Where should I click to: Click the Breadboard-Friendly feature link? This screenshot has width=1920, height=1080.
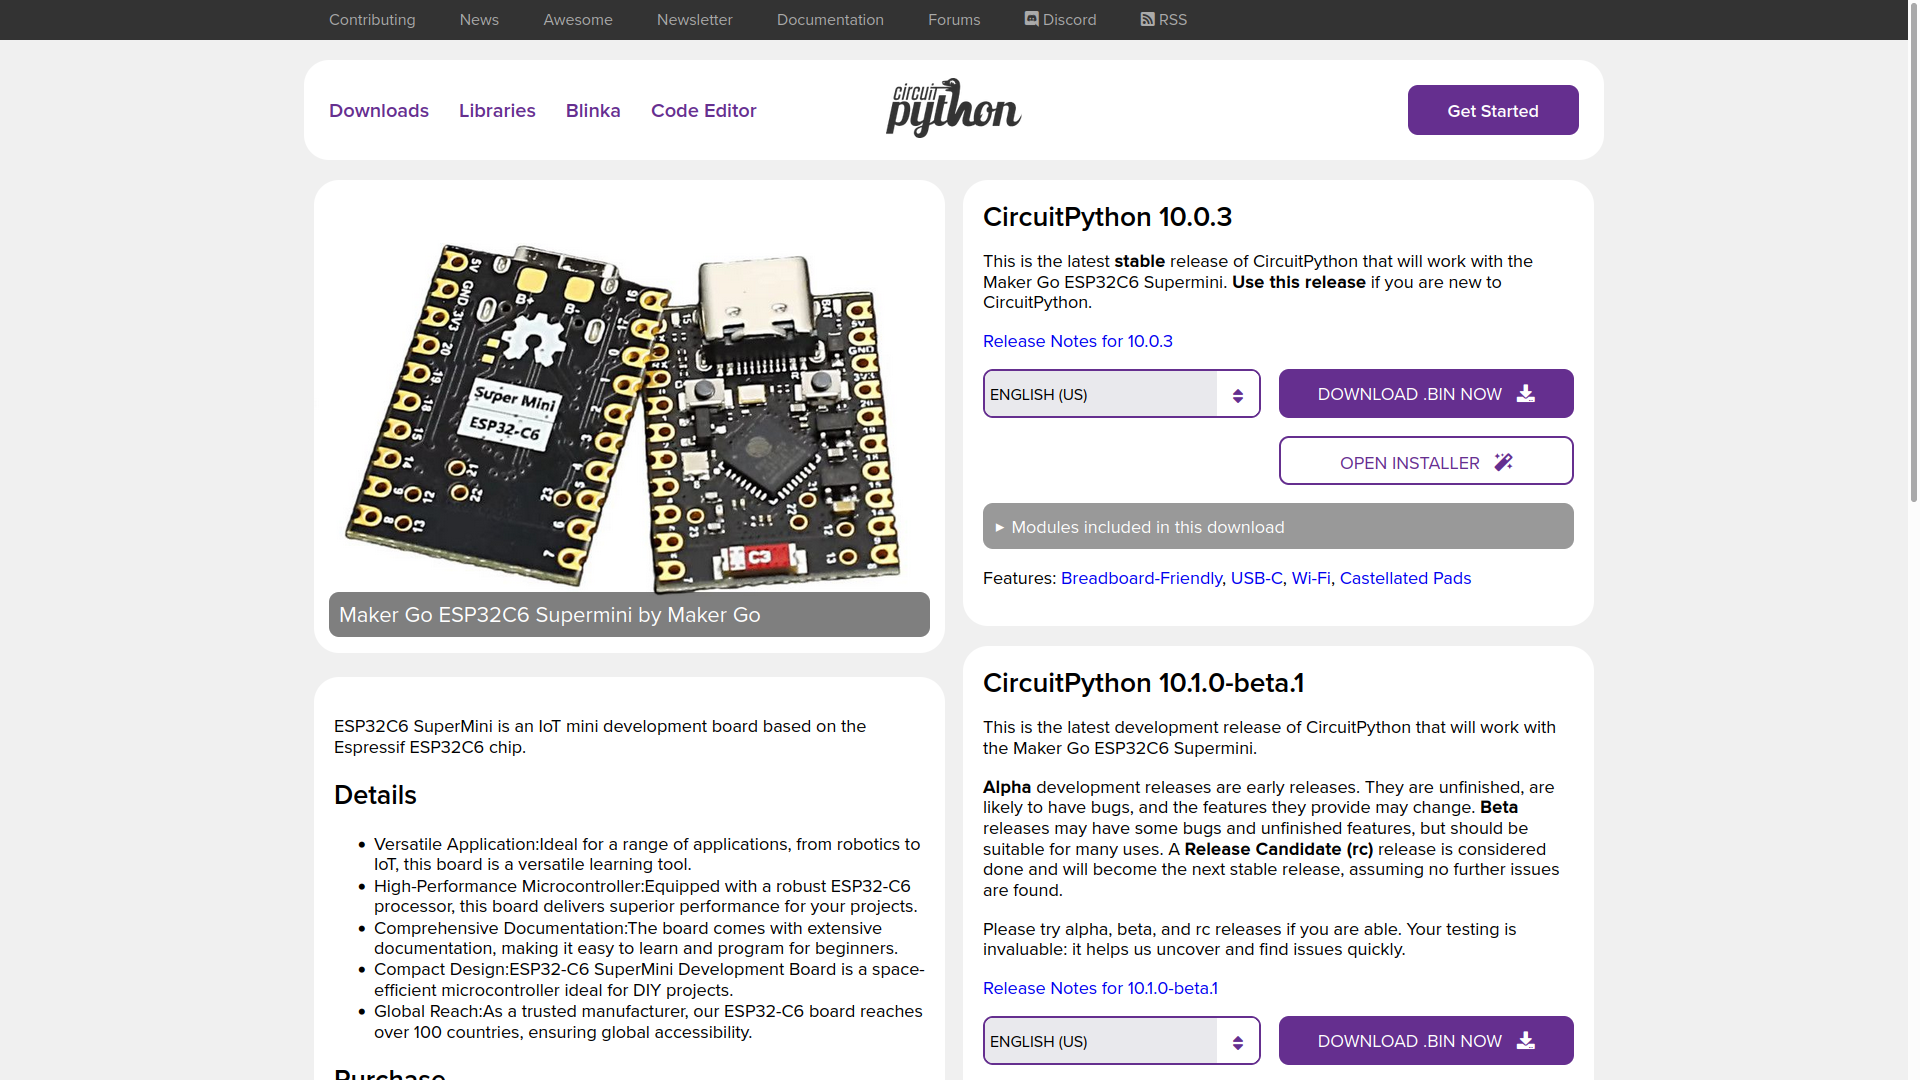(1141, 578)
